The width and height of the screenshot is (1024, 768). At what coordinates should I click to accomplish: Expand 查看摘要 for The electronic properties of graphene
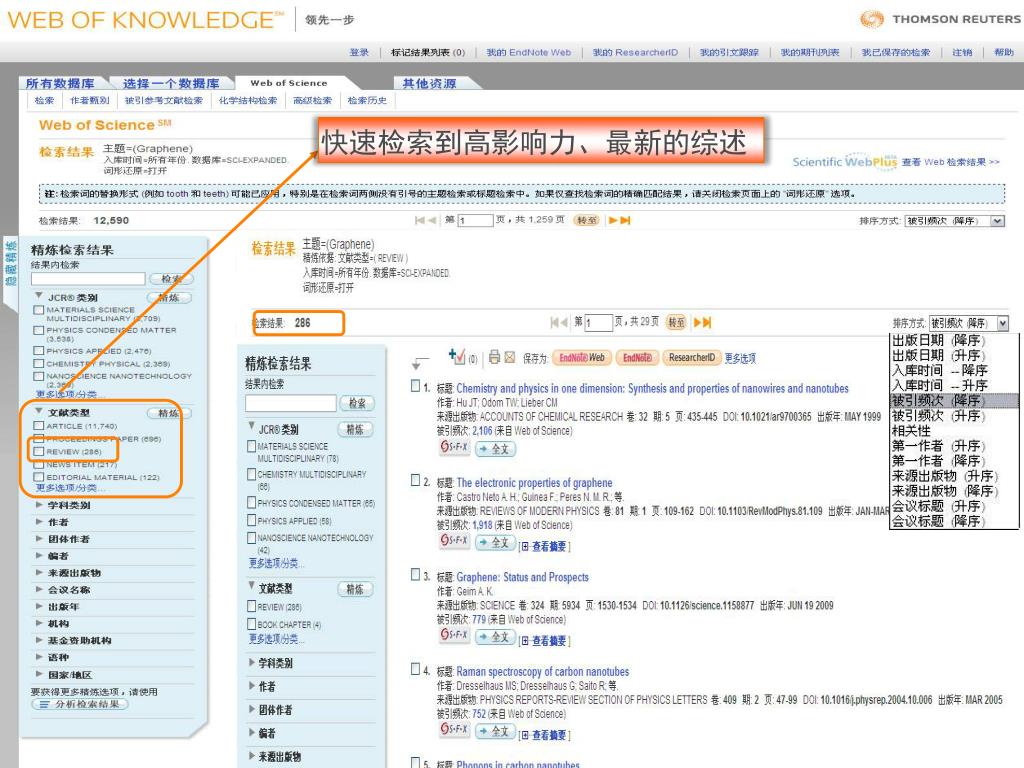click(545, 547)
